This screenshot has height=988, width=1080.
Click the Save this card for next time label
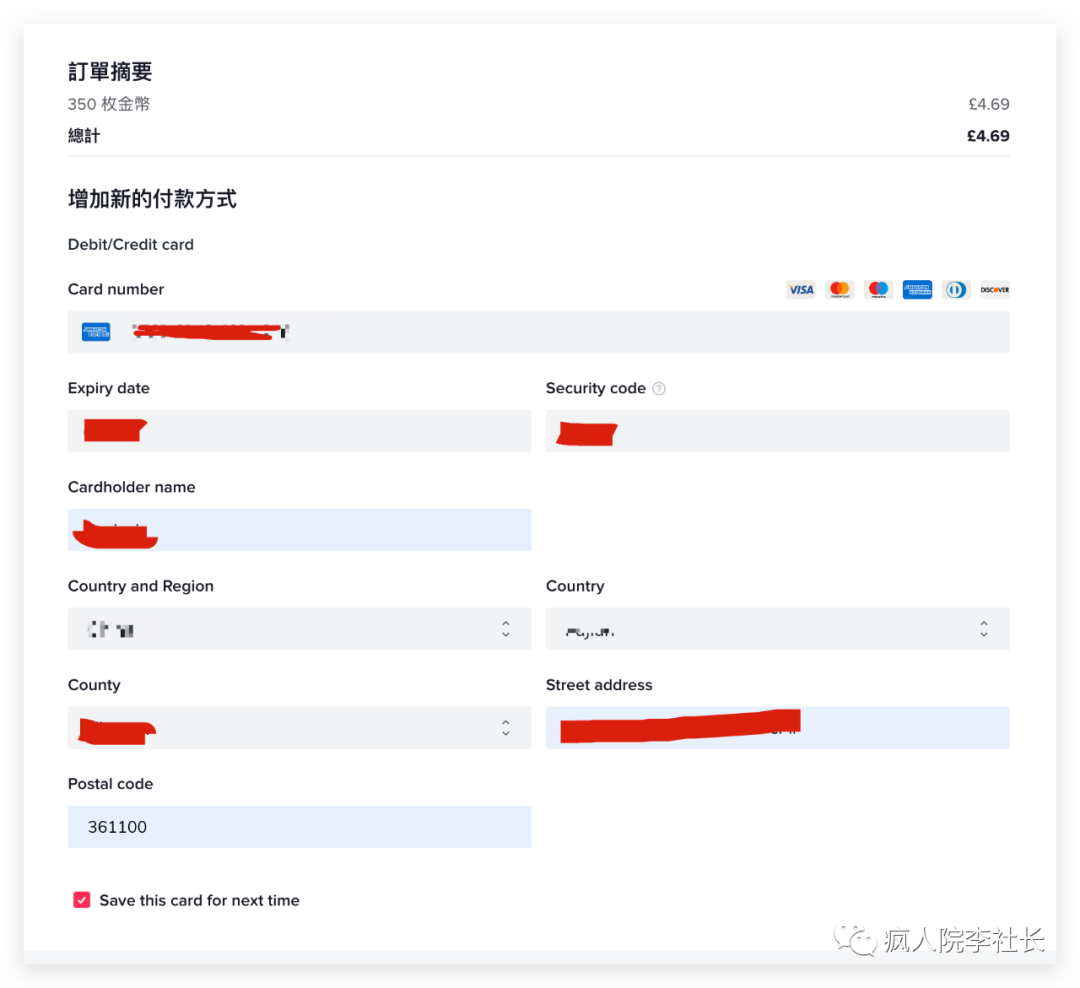click(199, 900)
